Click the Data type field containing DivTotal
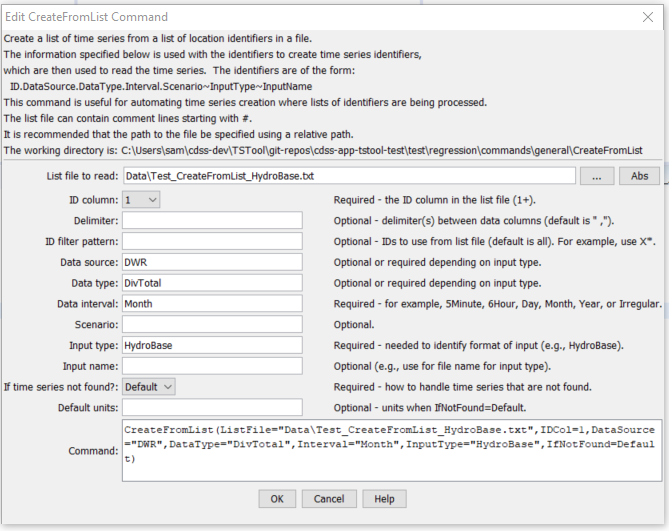669x531 pixels. [212, 283]
